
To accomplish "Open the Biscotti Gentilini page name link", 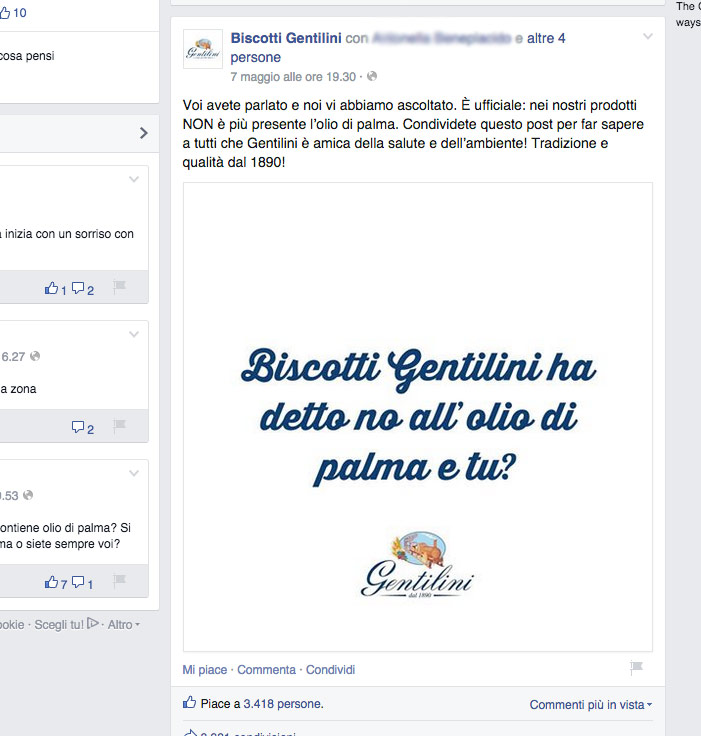I will (x=285, y=38).
